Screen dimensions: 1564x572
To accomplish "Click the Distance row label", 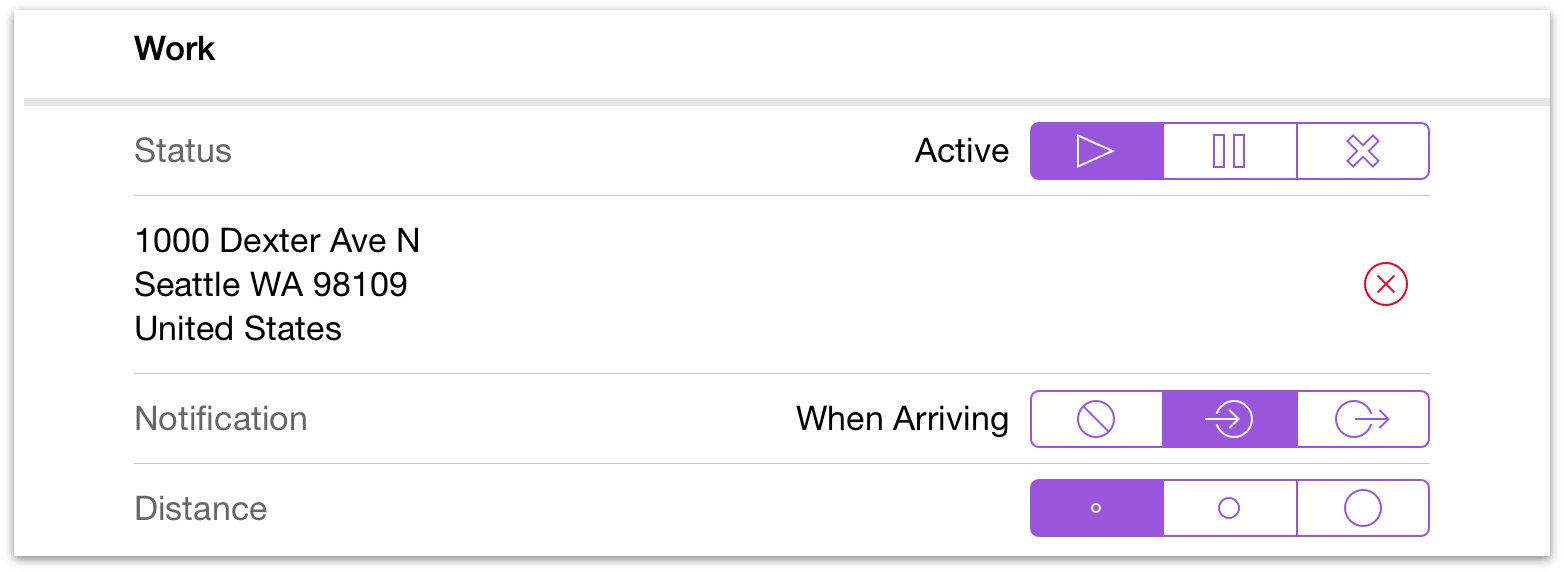I will (x=201, y=509).
